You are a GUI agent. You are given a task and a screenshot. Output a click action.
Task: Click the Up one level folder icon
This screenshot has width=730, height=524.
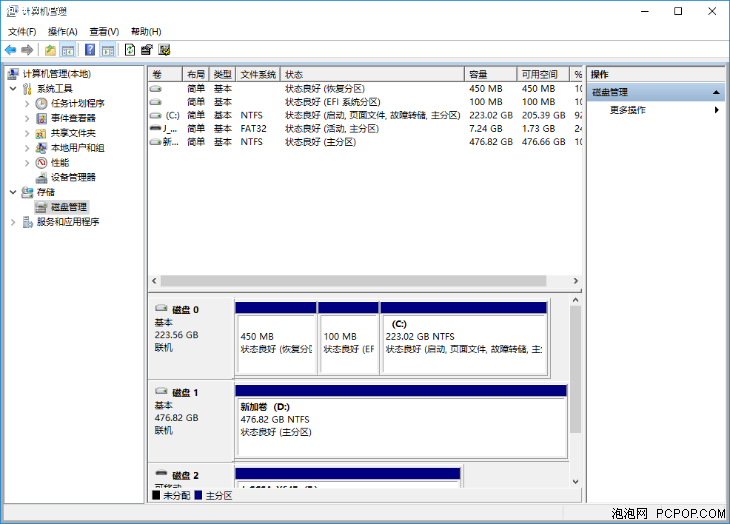50,50
